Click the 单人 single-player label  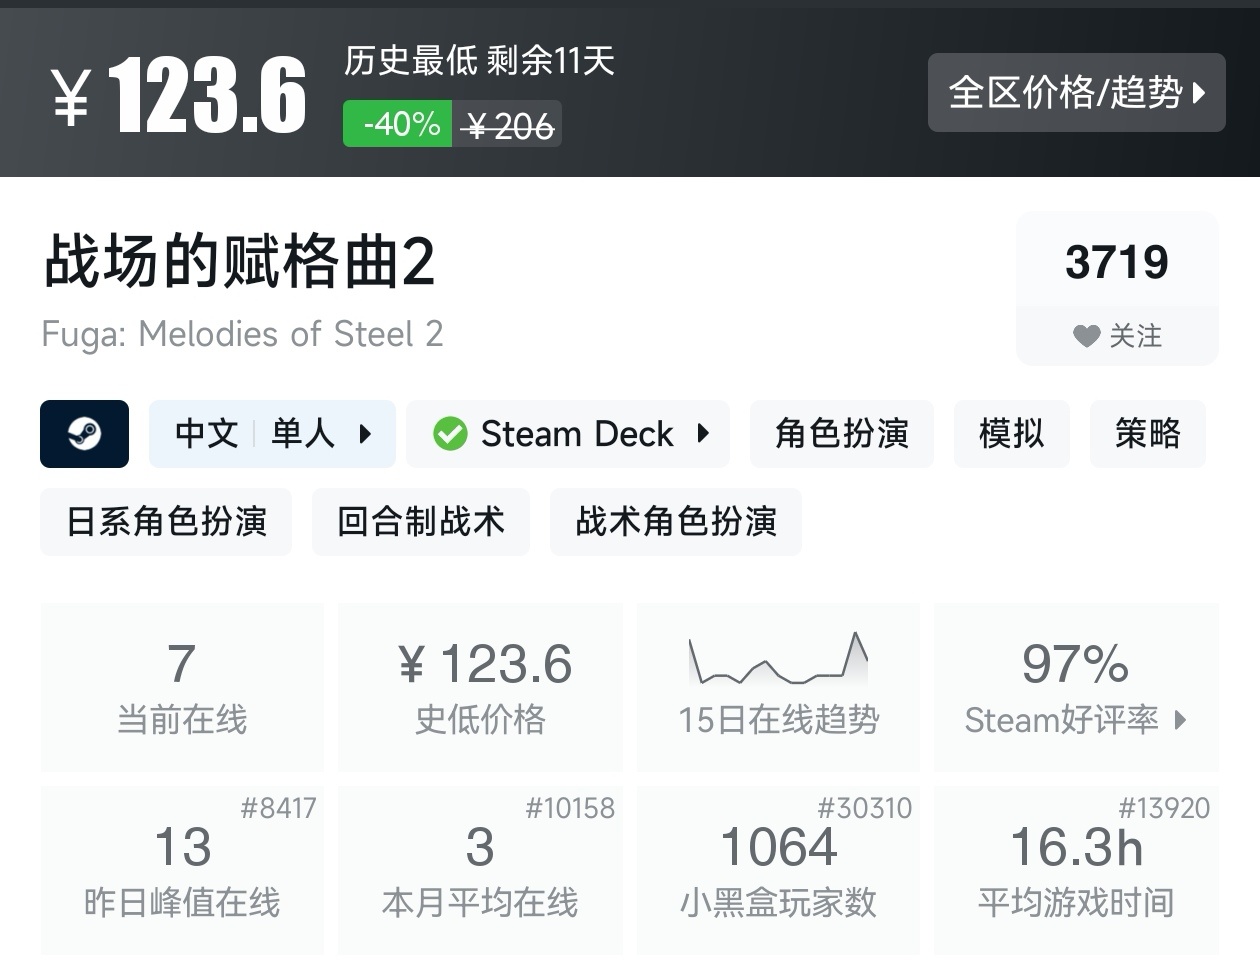(x=303, y=434)
